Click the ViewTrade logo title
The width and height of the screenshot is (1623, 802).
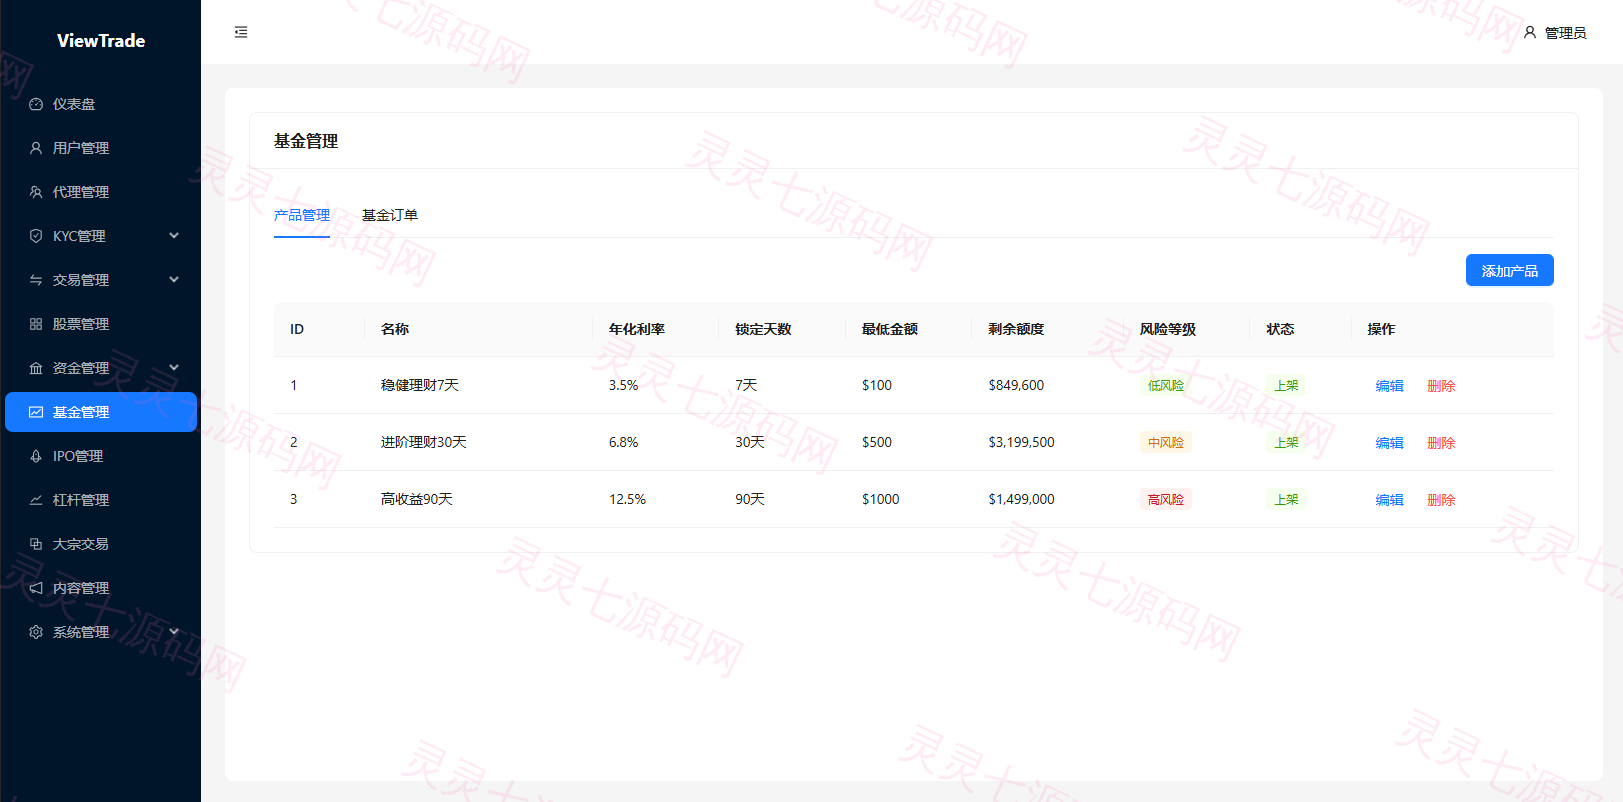coord(101,41)
